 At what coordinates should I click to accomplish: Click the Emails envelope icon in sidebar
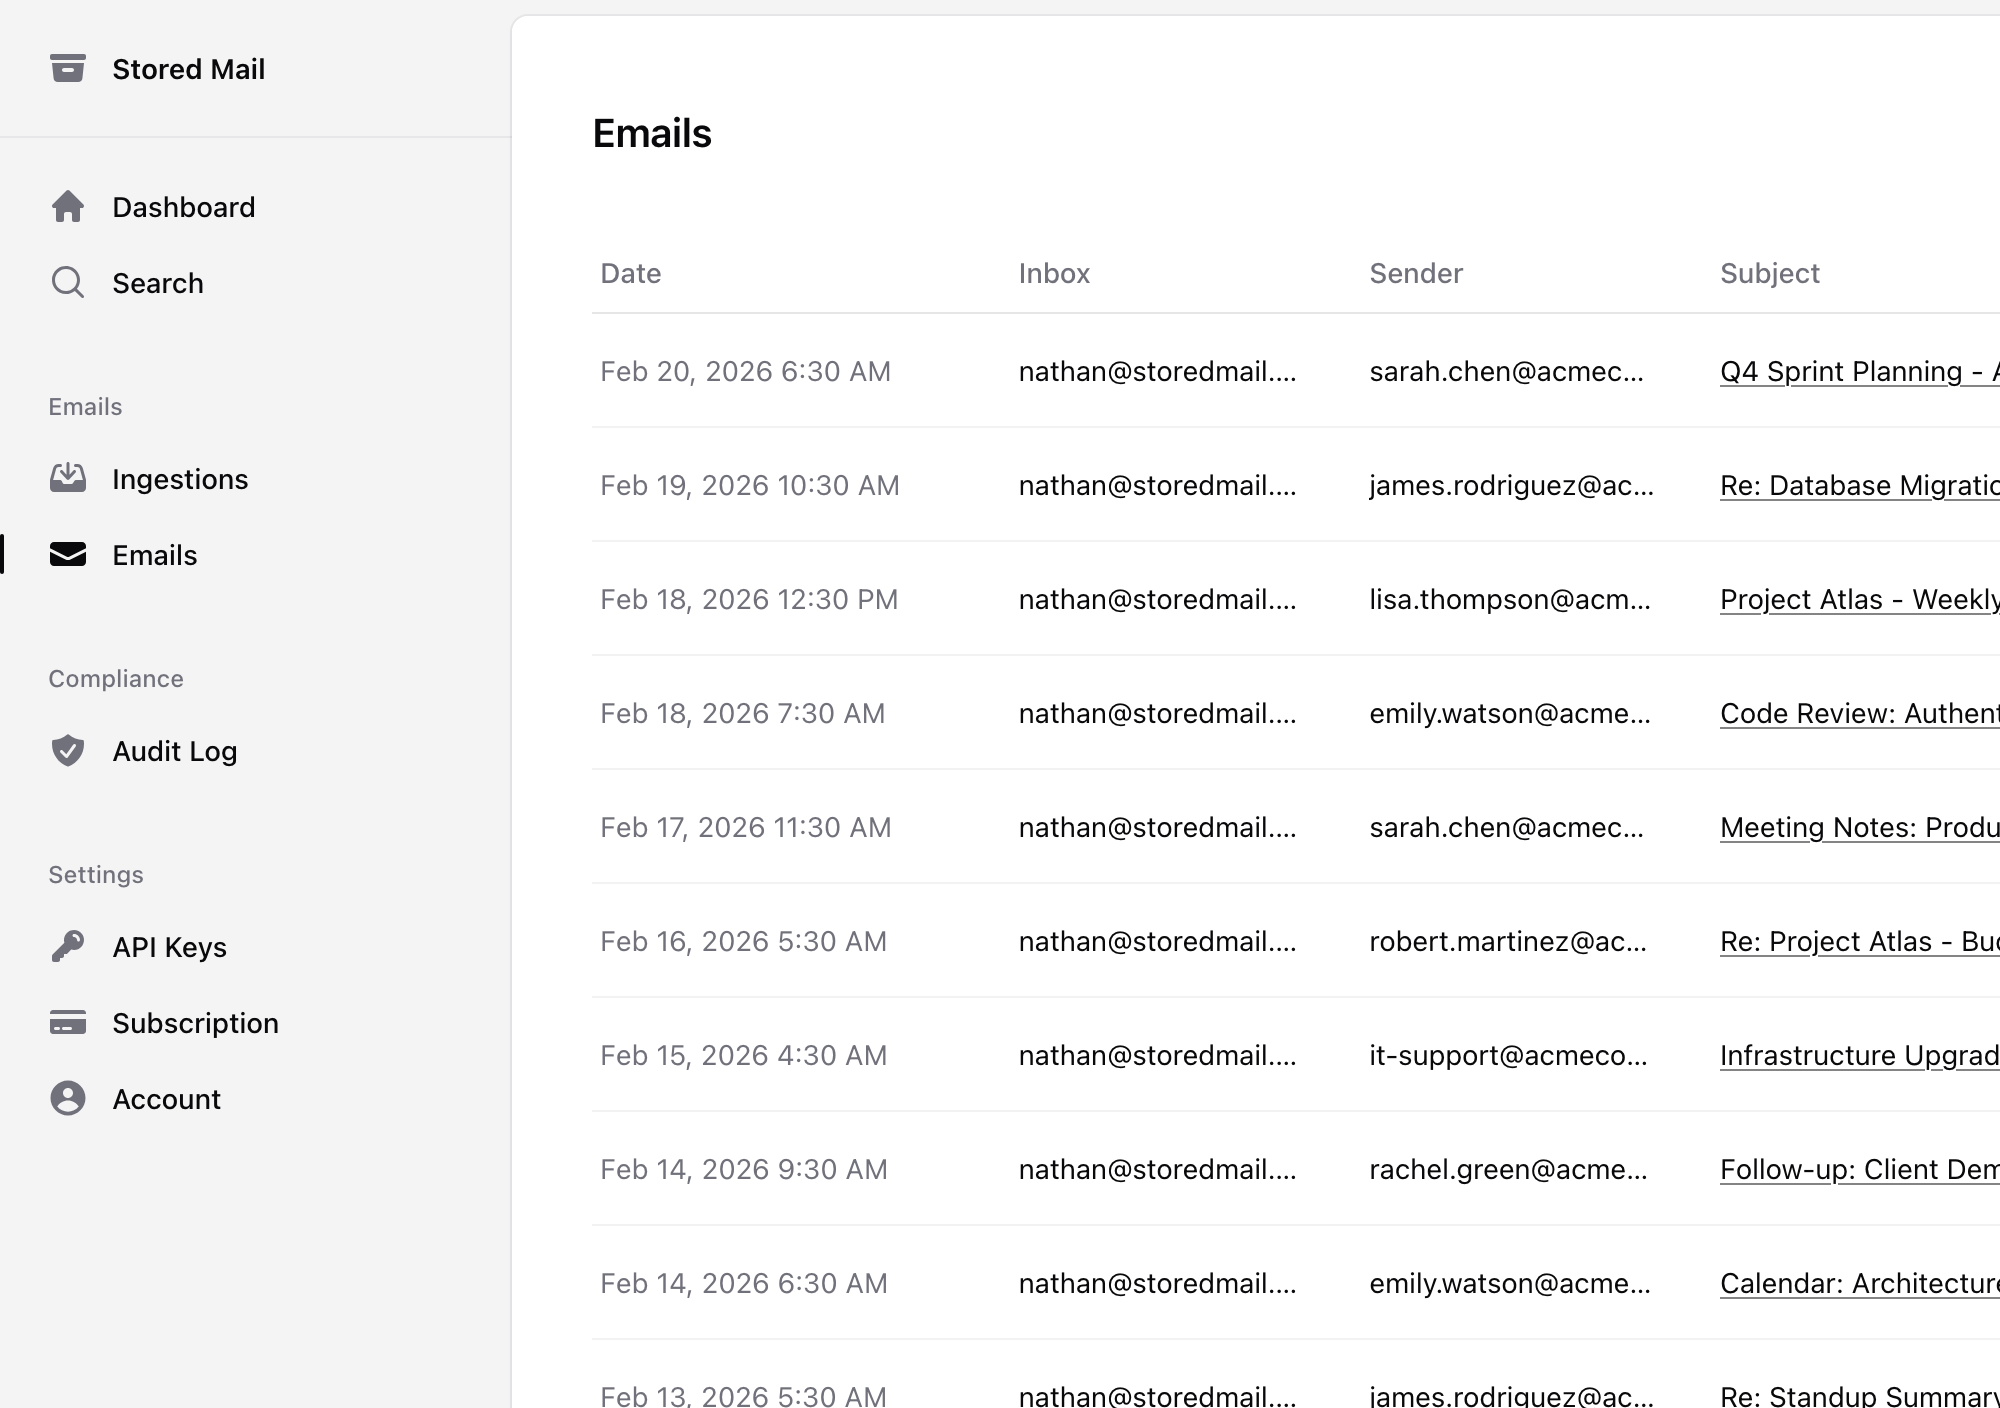coord(67,555)
